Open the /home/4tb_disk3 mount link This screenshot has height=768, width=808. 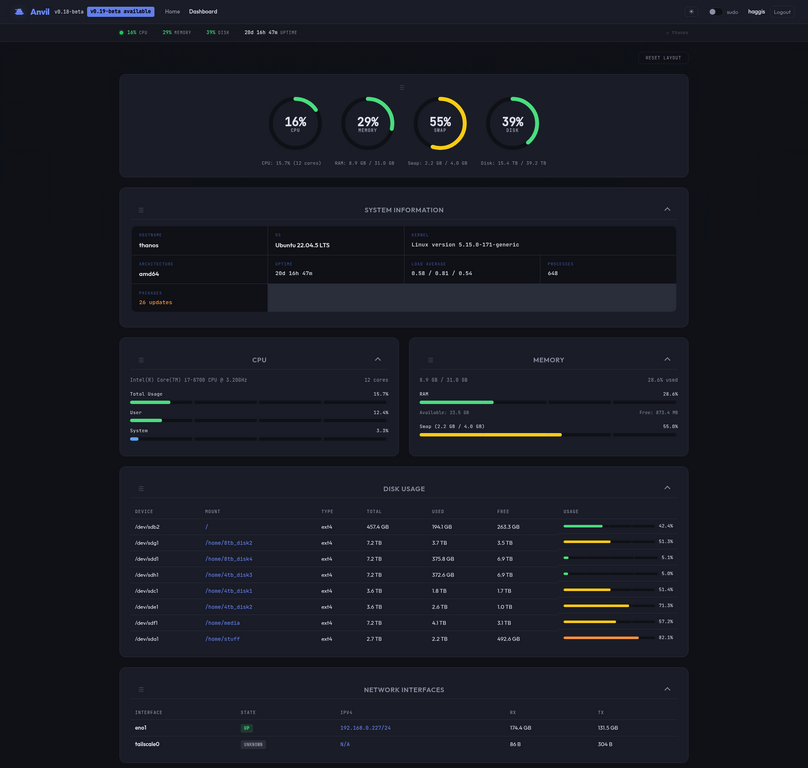point(229,575)
